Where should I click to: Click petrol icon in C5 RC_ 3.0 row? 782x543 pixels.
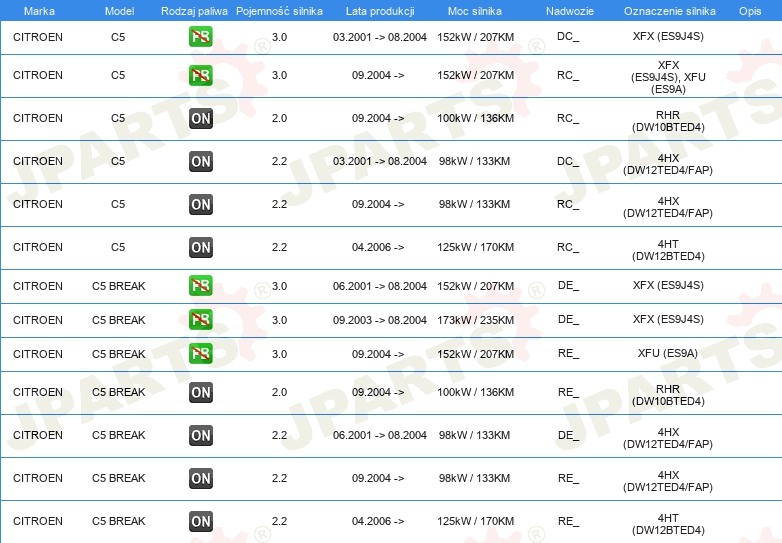[x=200, y=75]
